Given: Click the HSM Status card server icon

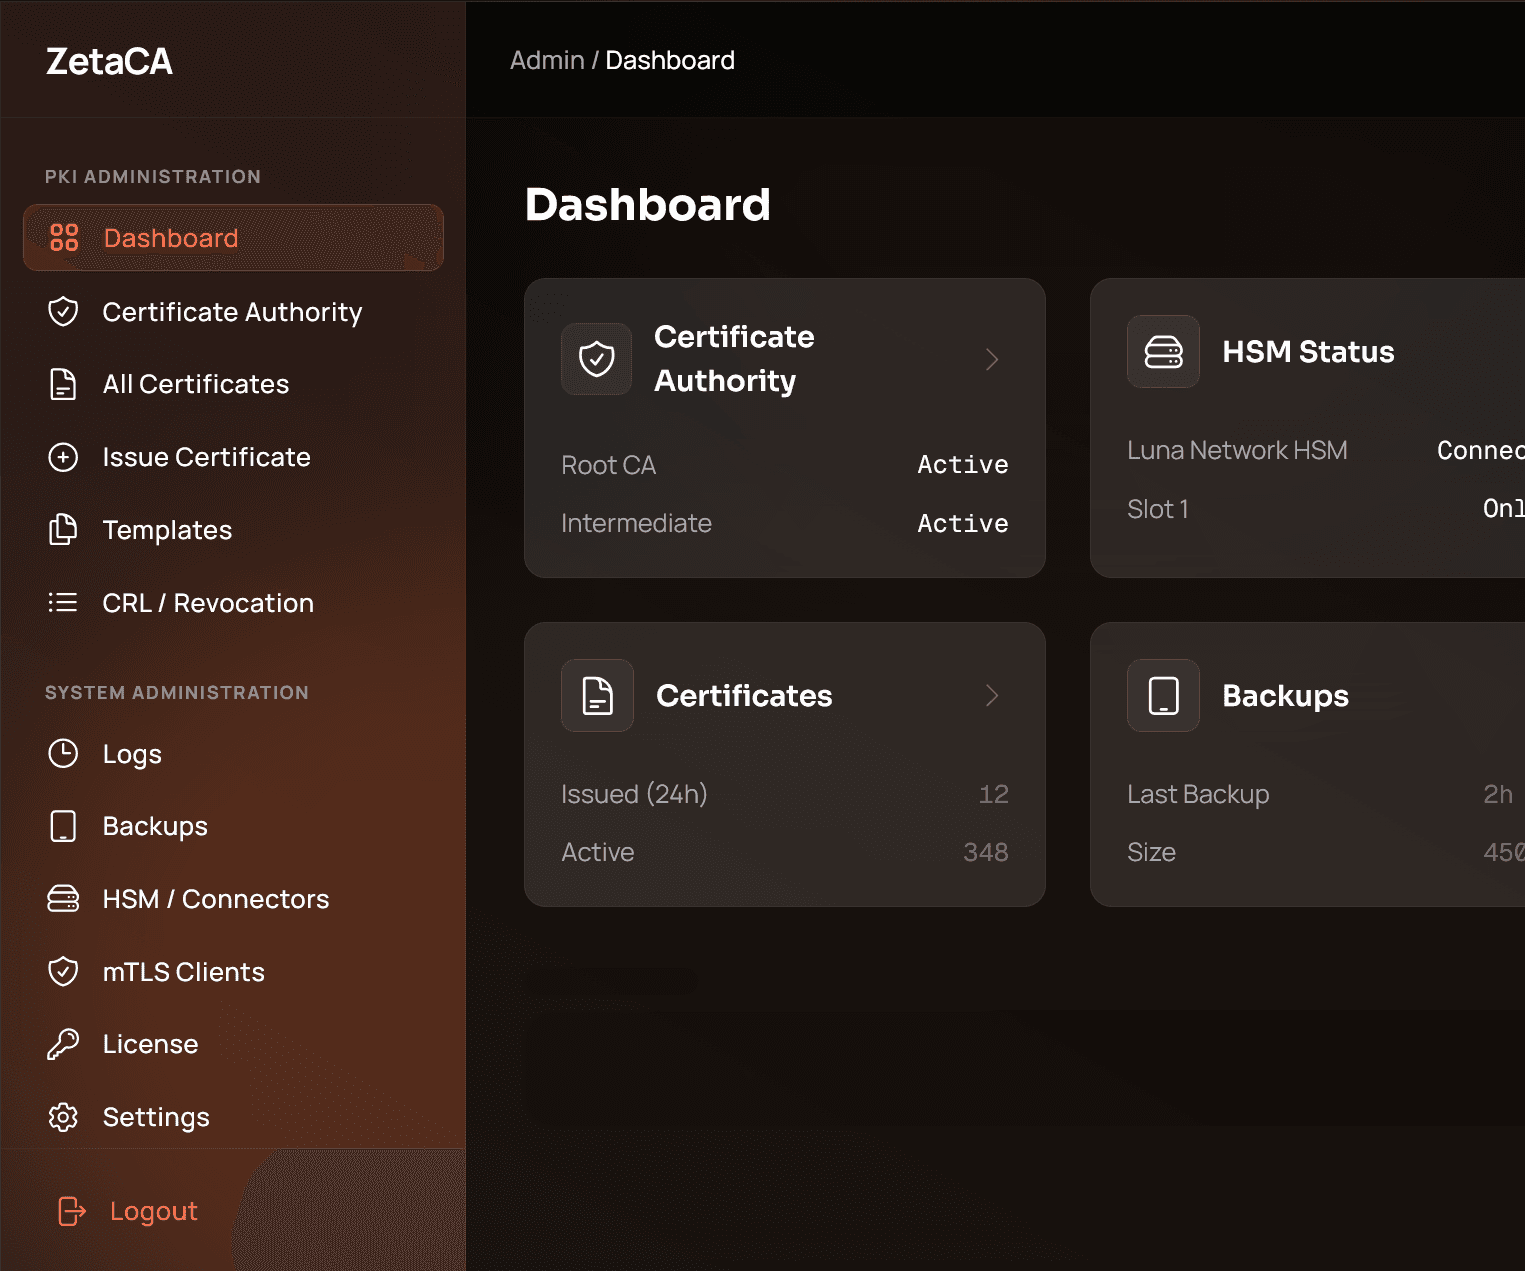Looking at the screenshot, I should [x=1163, y=351].
